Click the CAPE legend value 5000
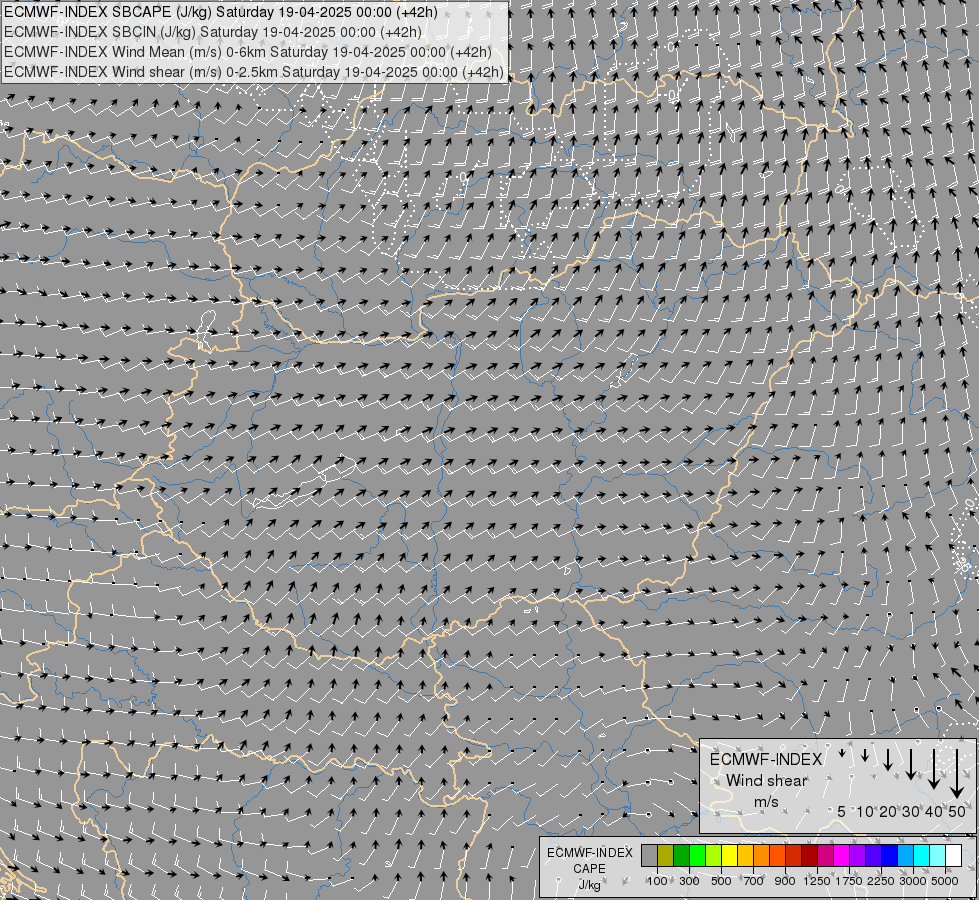The image size is (979, 900). point(945,881)
